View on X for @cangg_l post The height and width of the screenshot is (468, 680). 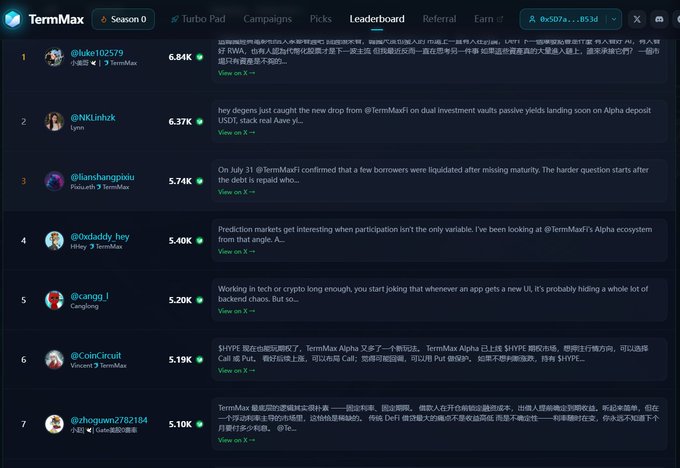(236, 311)
